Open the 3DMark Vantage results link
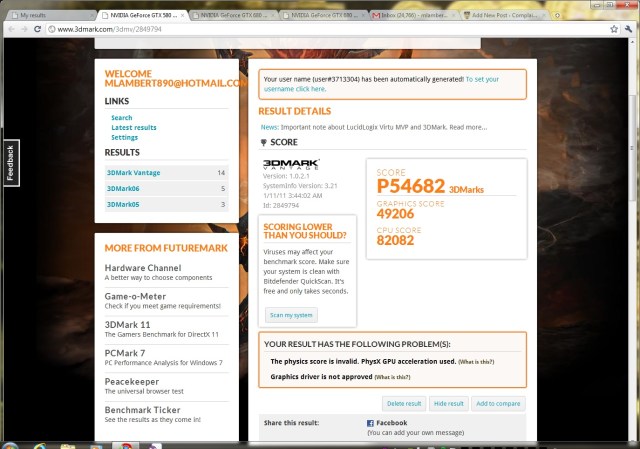Screen dimensions: 640x449 [133, 173]
